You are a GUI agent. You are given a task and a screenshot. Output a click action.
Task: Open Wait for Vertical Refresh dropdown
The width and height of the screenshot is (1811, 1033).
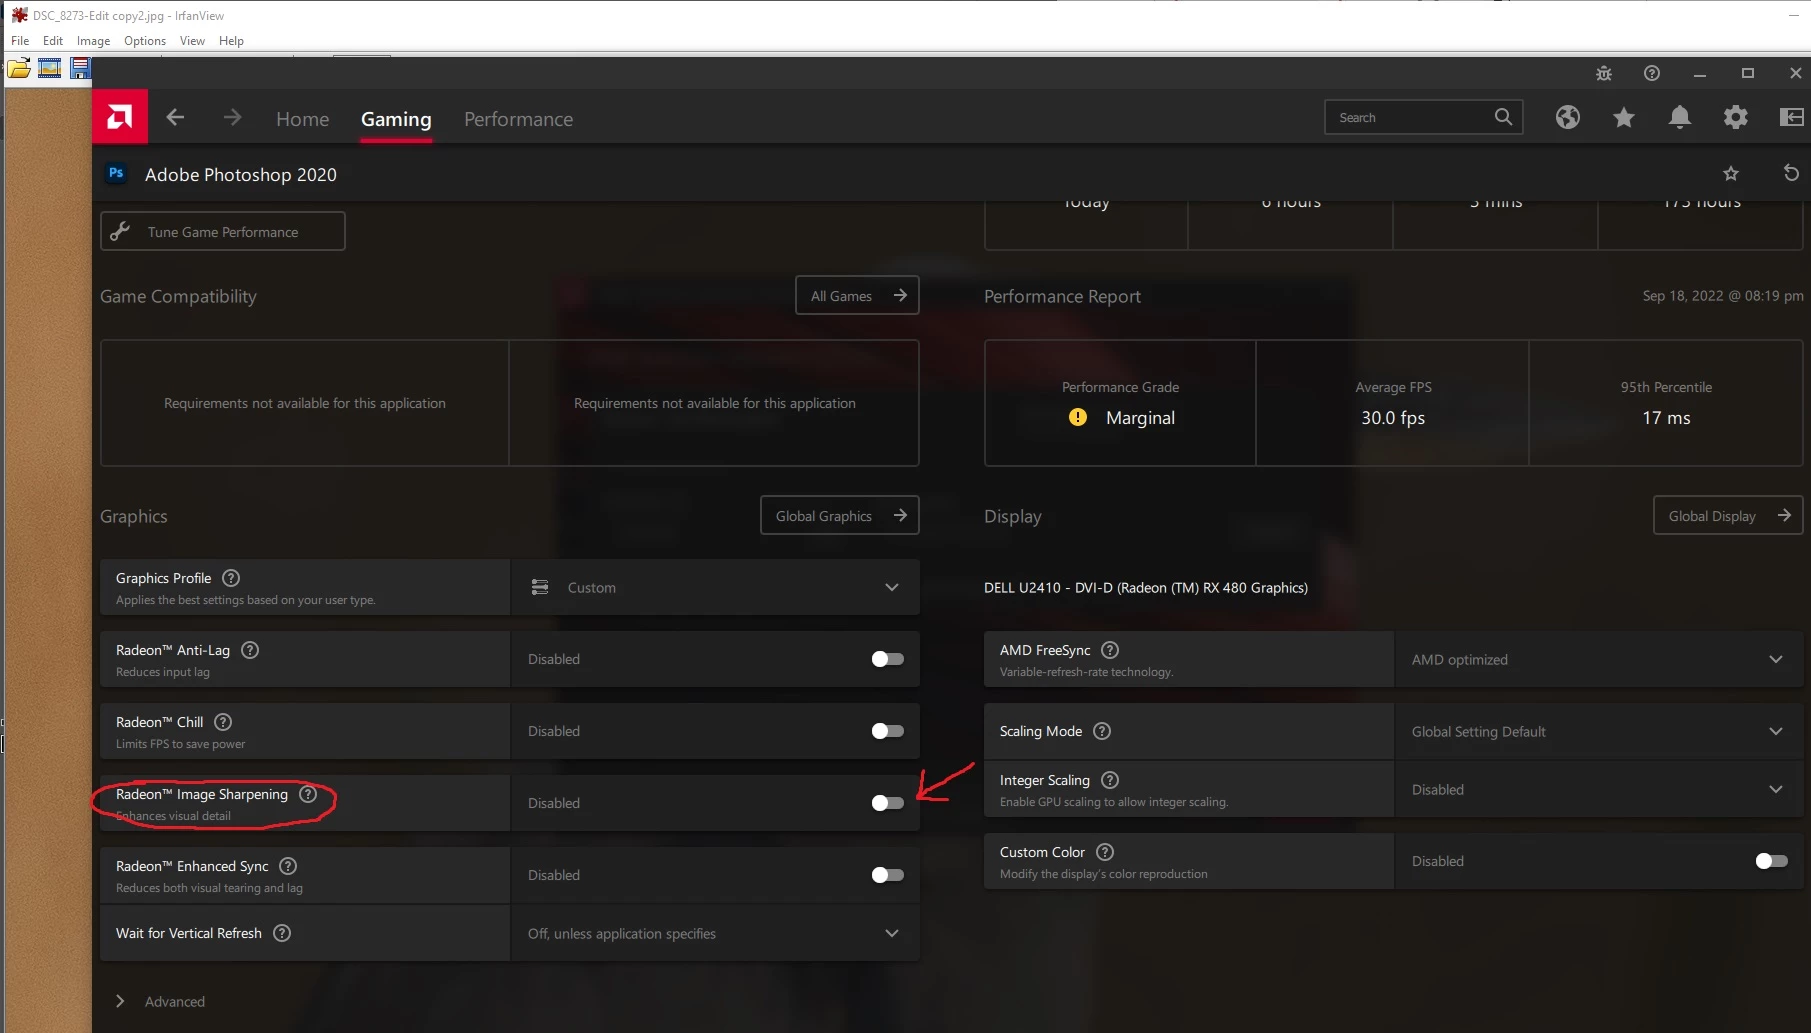tap(715, 933)
